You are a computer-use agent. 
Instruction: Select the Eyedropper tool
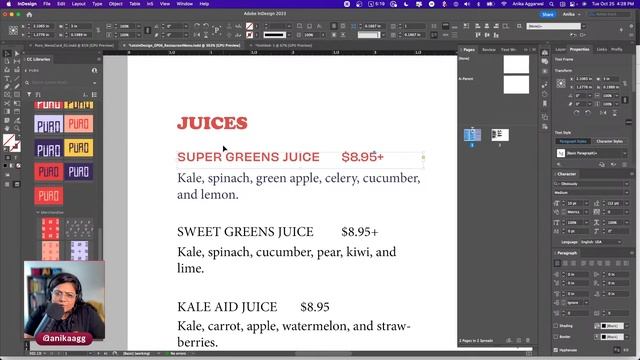tap(17, 120)
